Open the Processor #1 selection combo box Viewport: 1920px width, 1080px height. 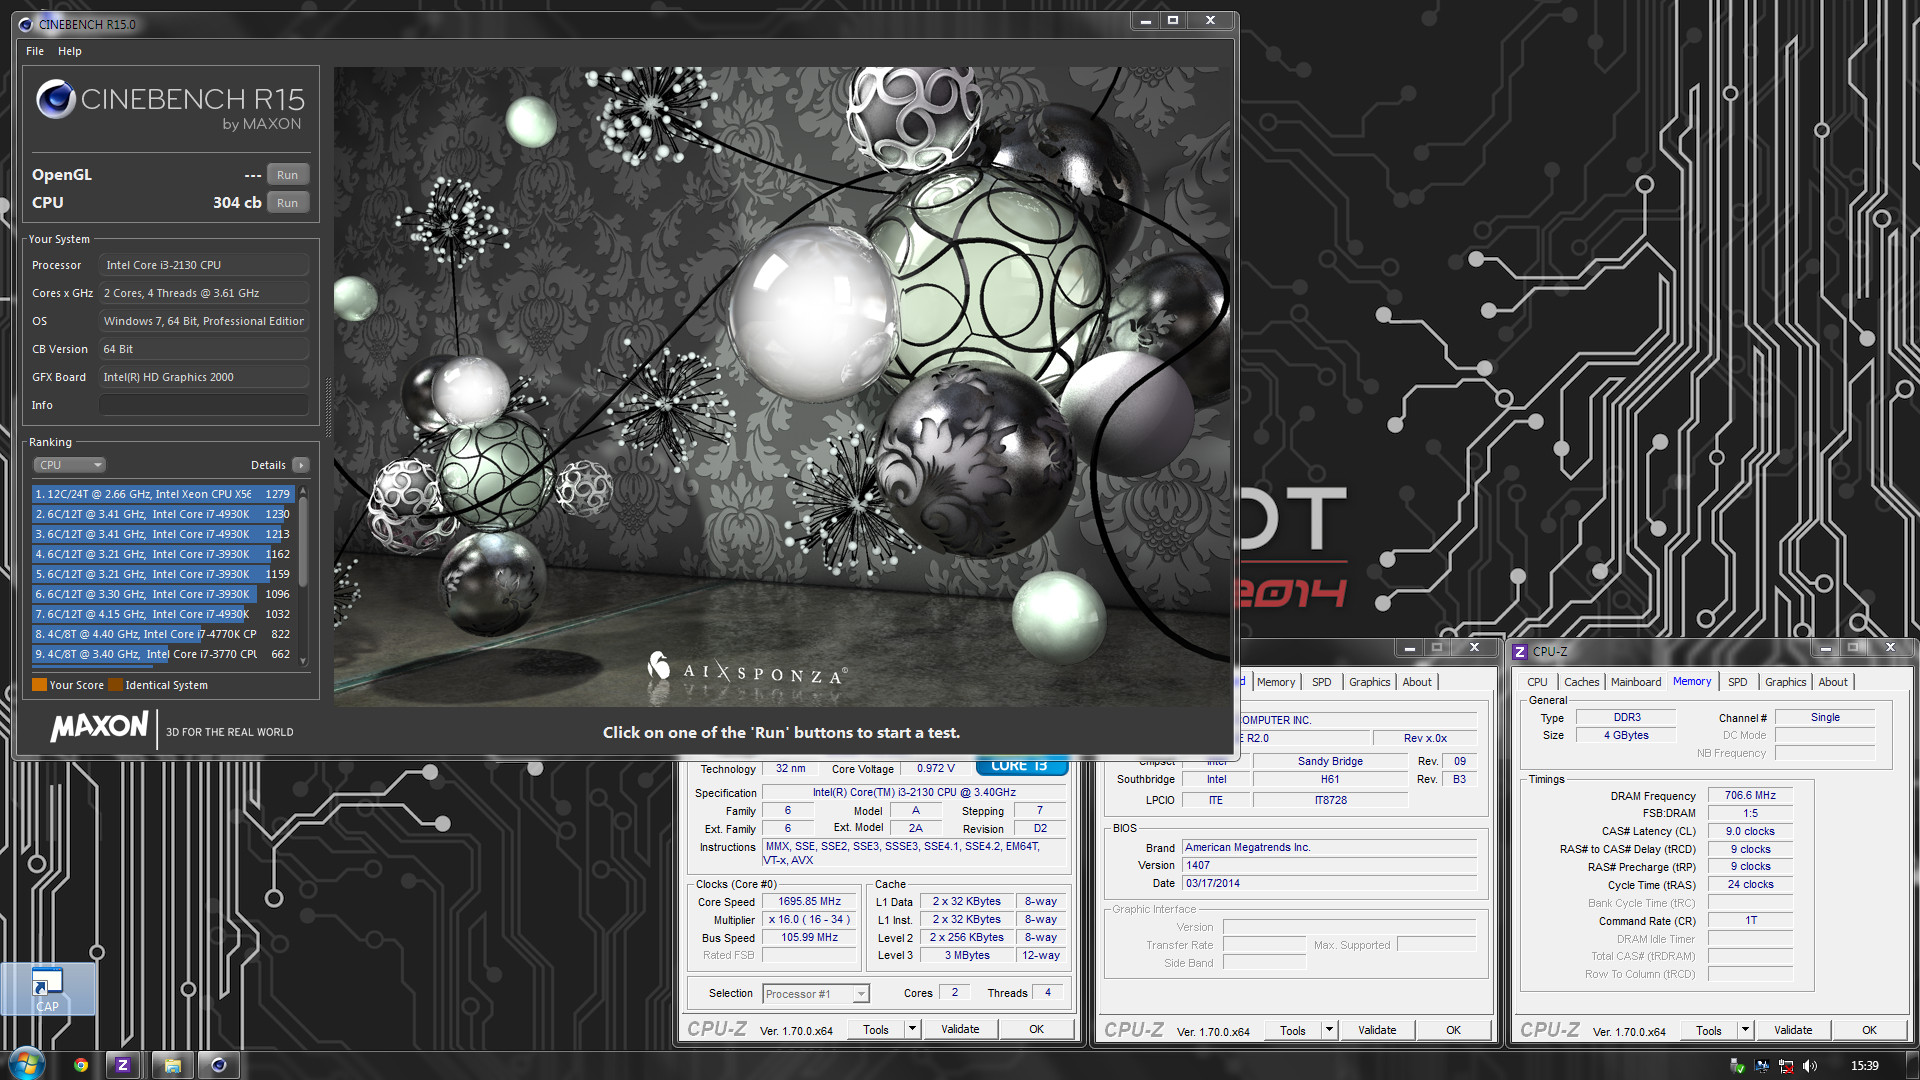816,994
